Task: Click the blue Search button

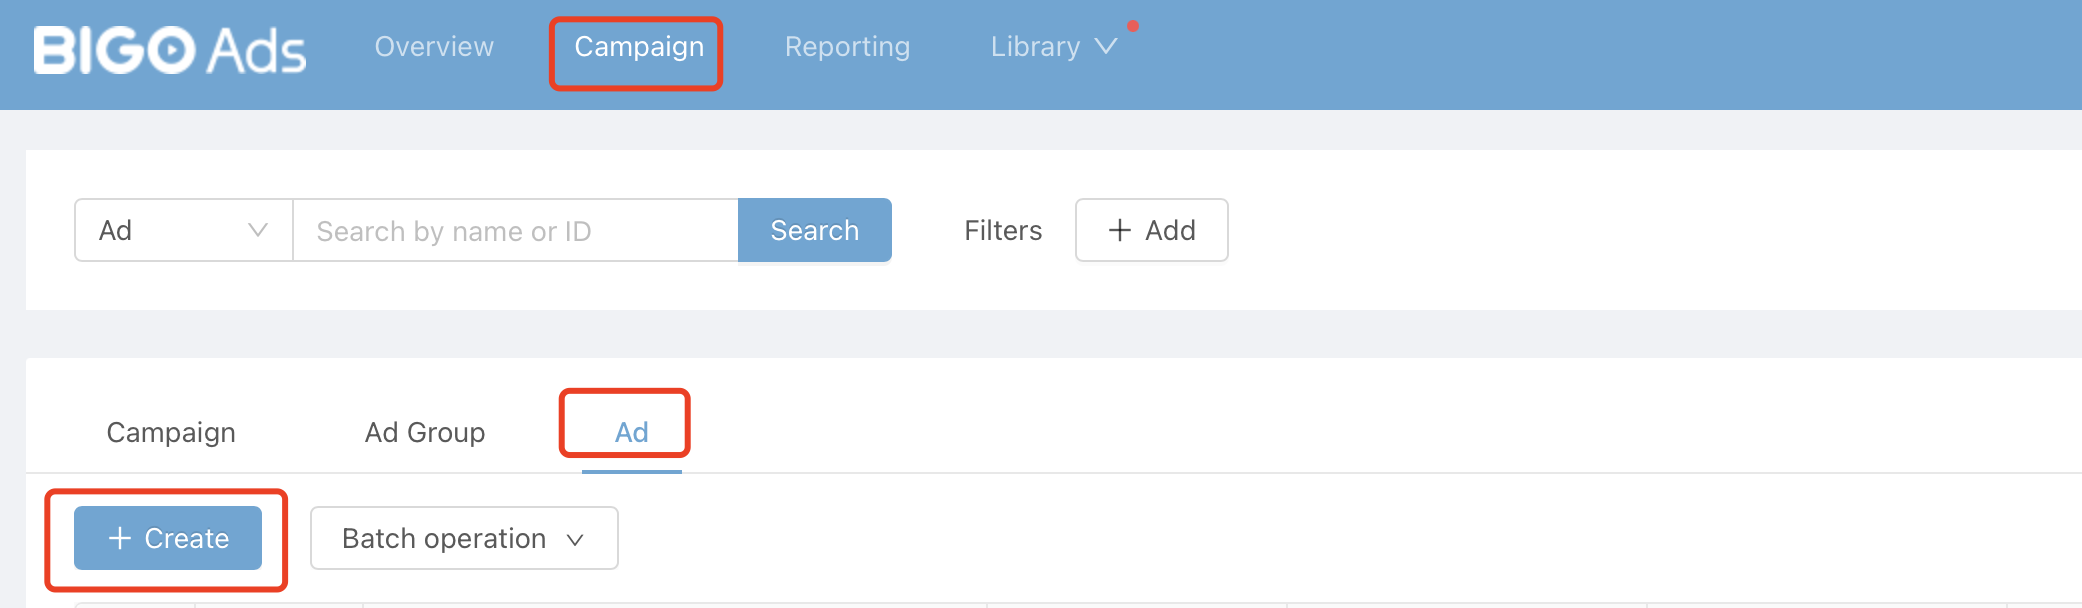Action: click(815, 230)
